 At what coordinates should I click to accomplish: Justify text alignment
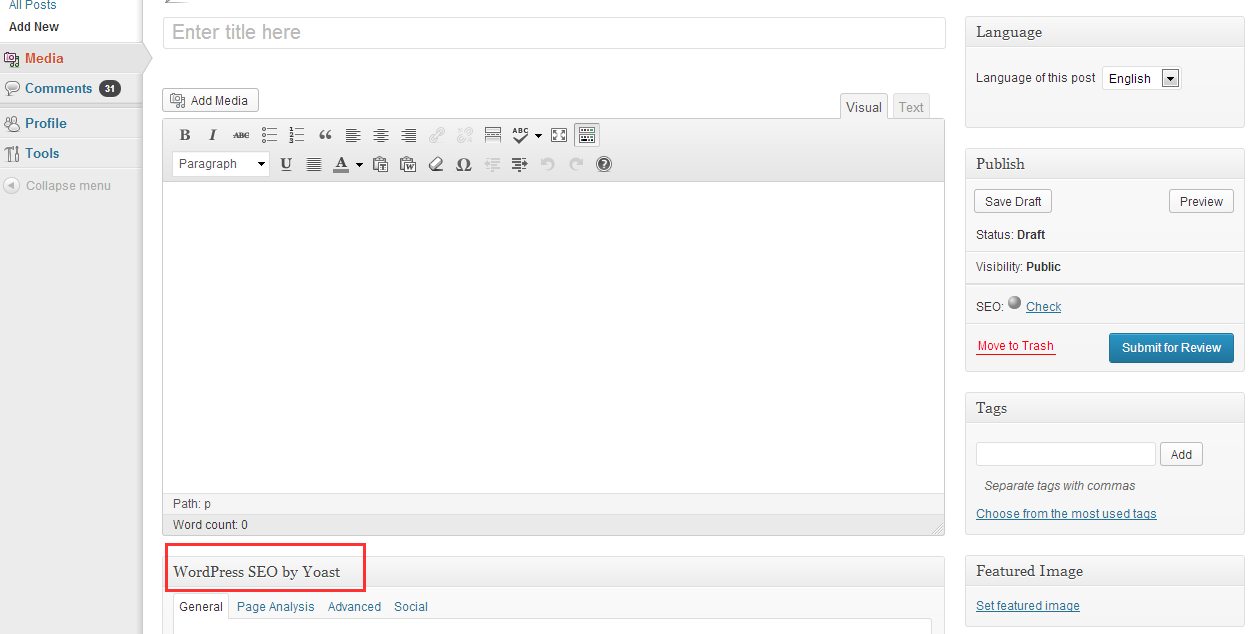tap(314, 164)
